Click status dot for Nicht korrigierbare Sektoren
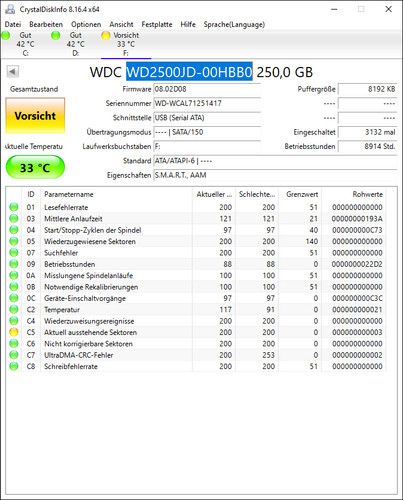Viewport: 403px width, 500px height. (x=14, y=344)
